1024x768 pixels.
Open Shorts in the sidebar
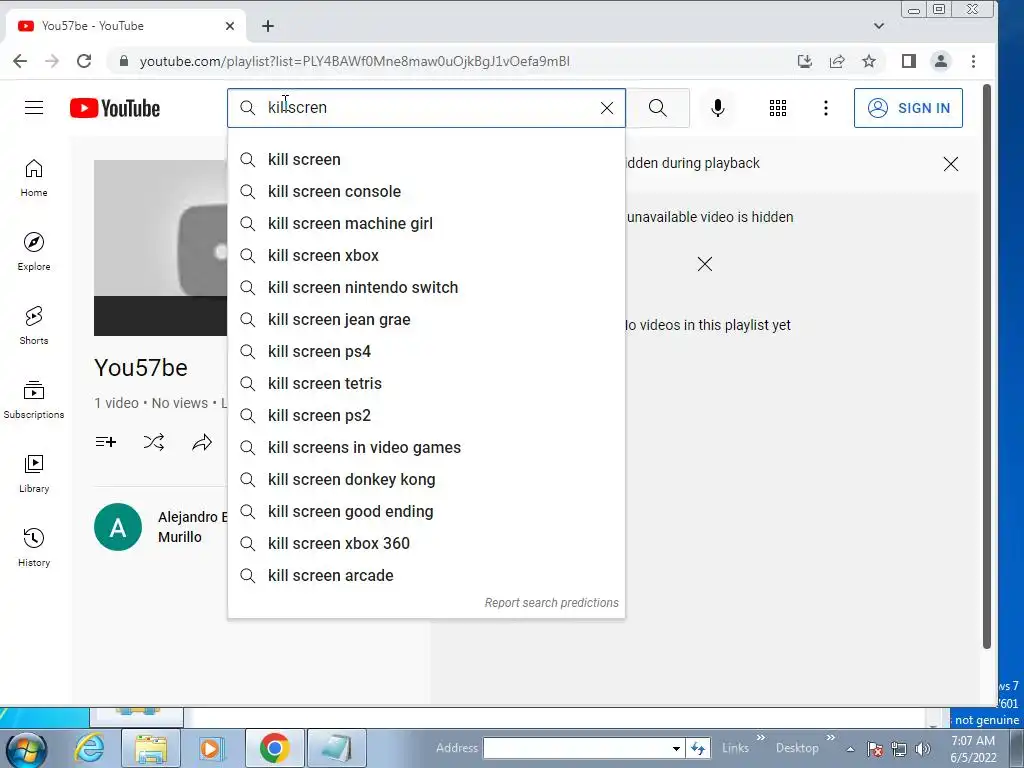pyautogui.click(x=34, y=326)
